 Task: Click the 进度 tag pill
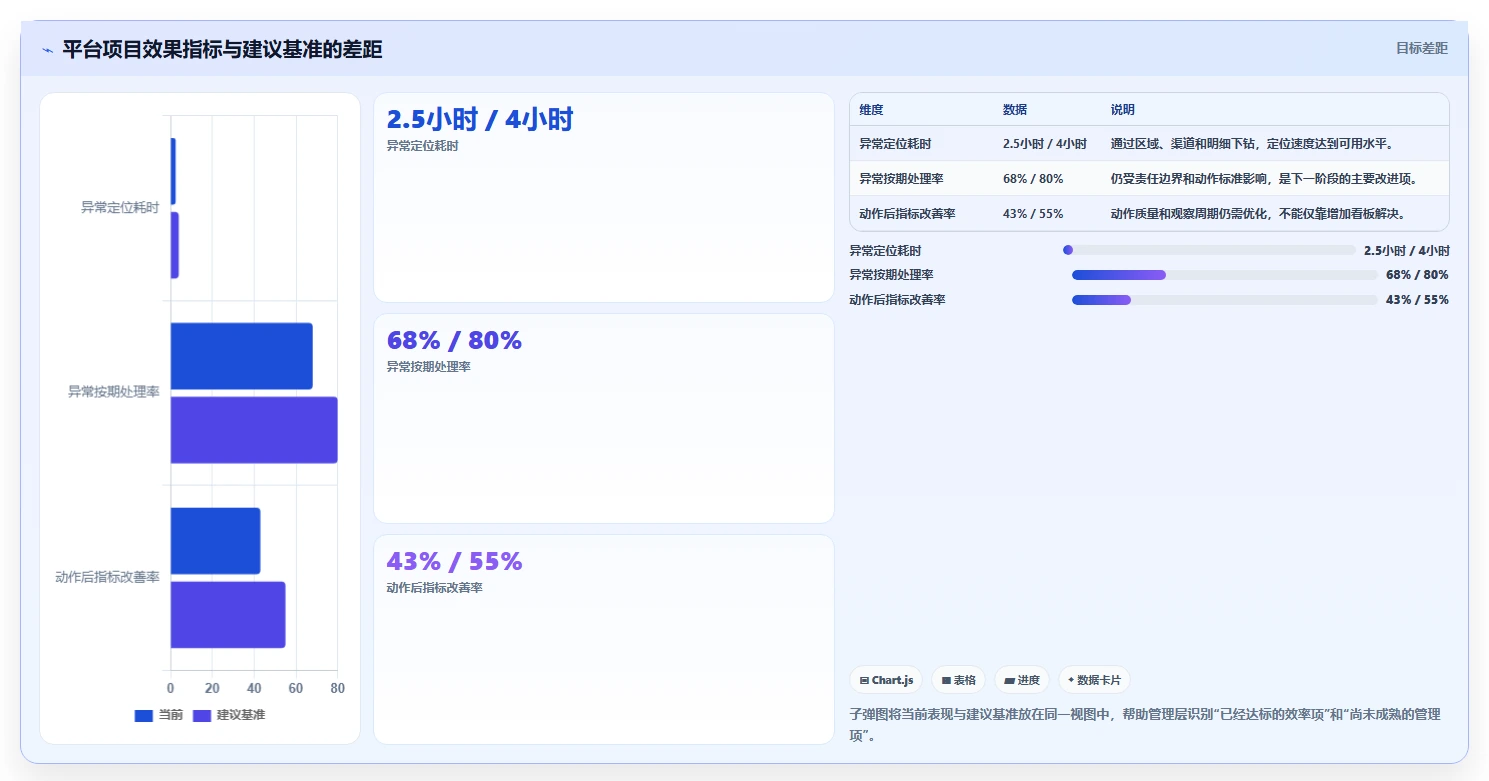[1022, 680]
